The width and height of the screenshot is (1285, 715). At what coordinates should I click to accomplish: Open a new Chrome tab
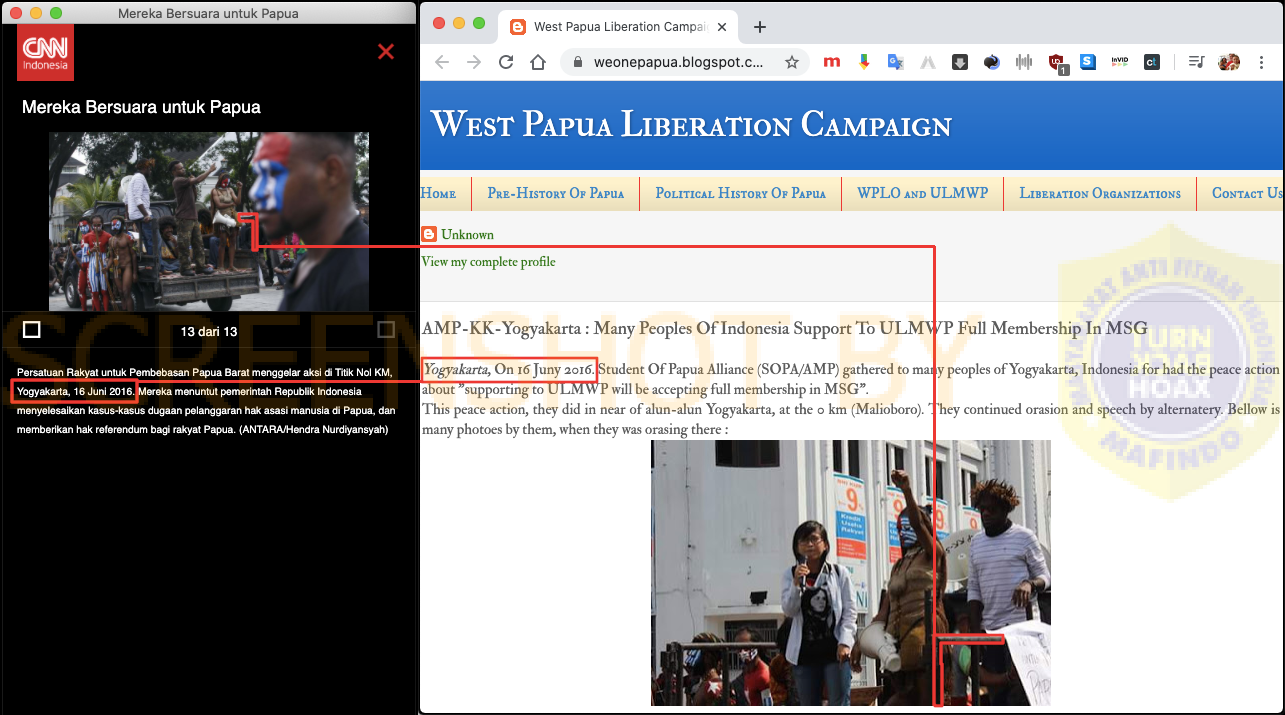point(760,27)
